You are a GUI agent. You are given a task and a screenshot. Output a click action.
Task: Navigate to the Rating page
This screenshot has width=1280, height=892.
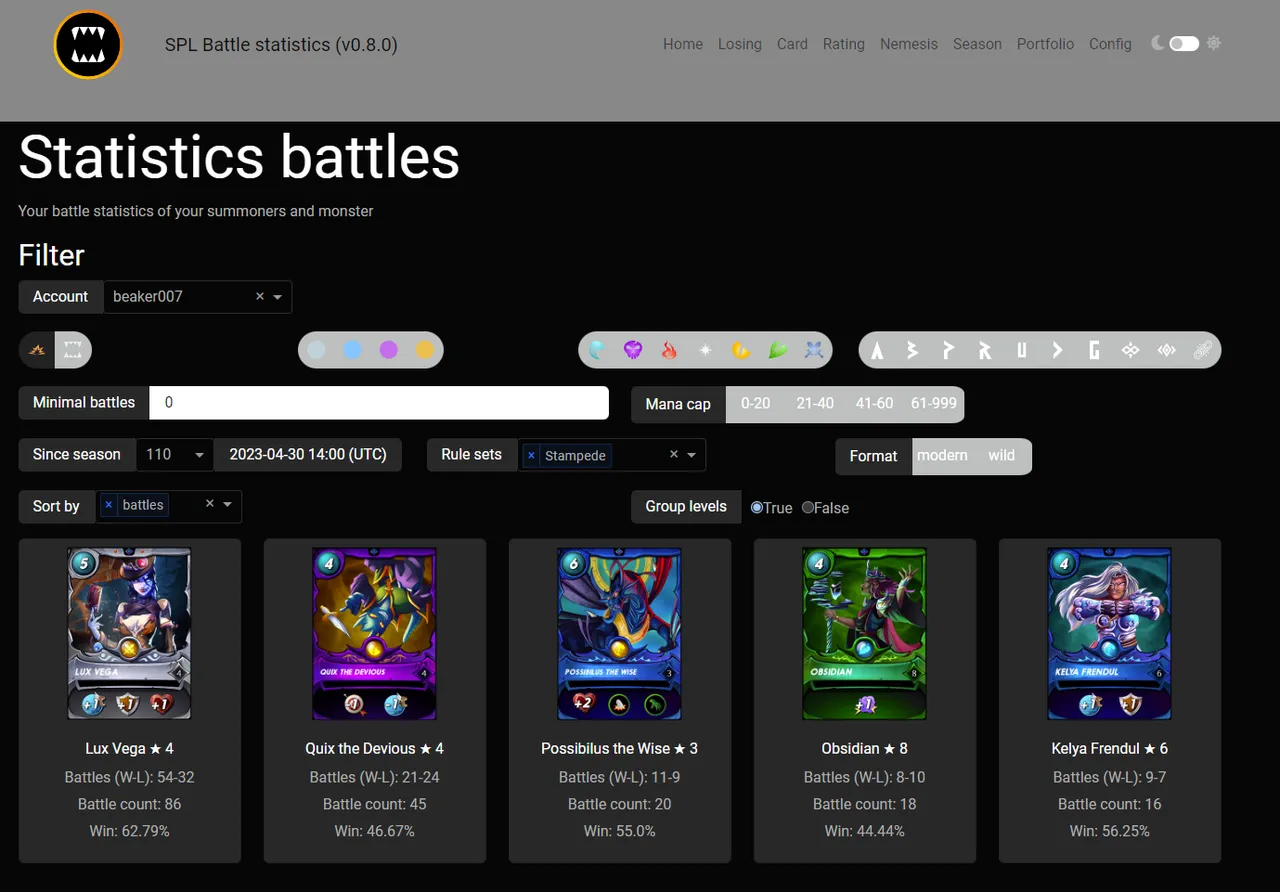pos(844,44)
